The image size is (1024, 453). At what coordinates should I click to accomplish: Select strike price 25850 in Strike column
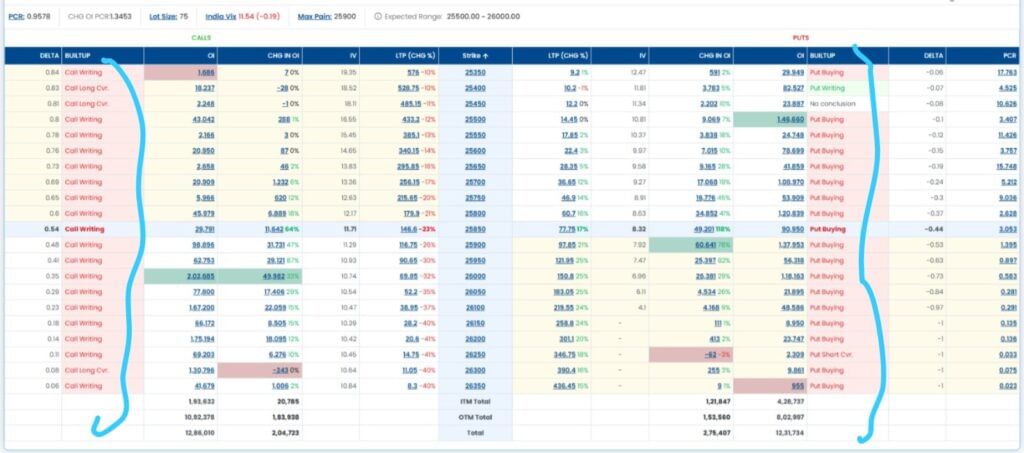(x=475, y=229)
